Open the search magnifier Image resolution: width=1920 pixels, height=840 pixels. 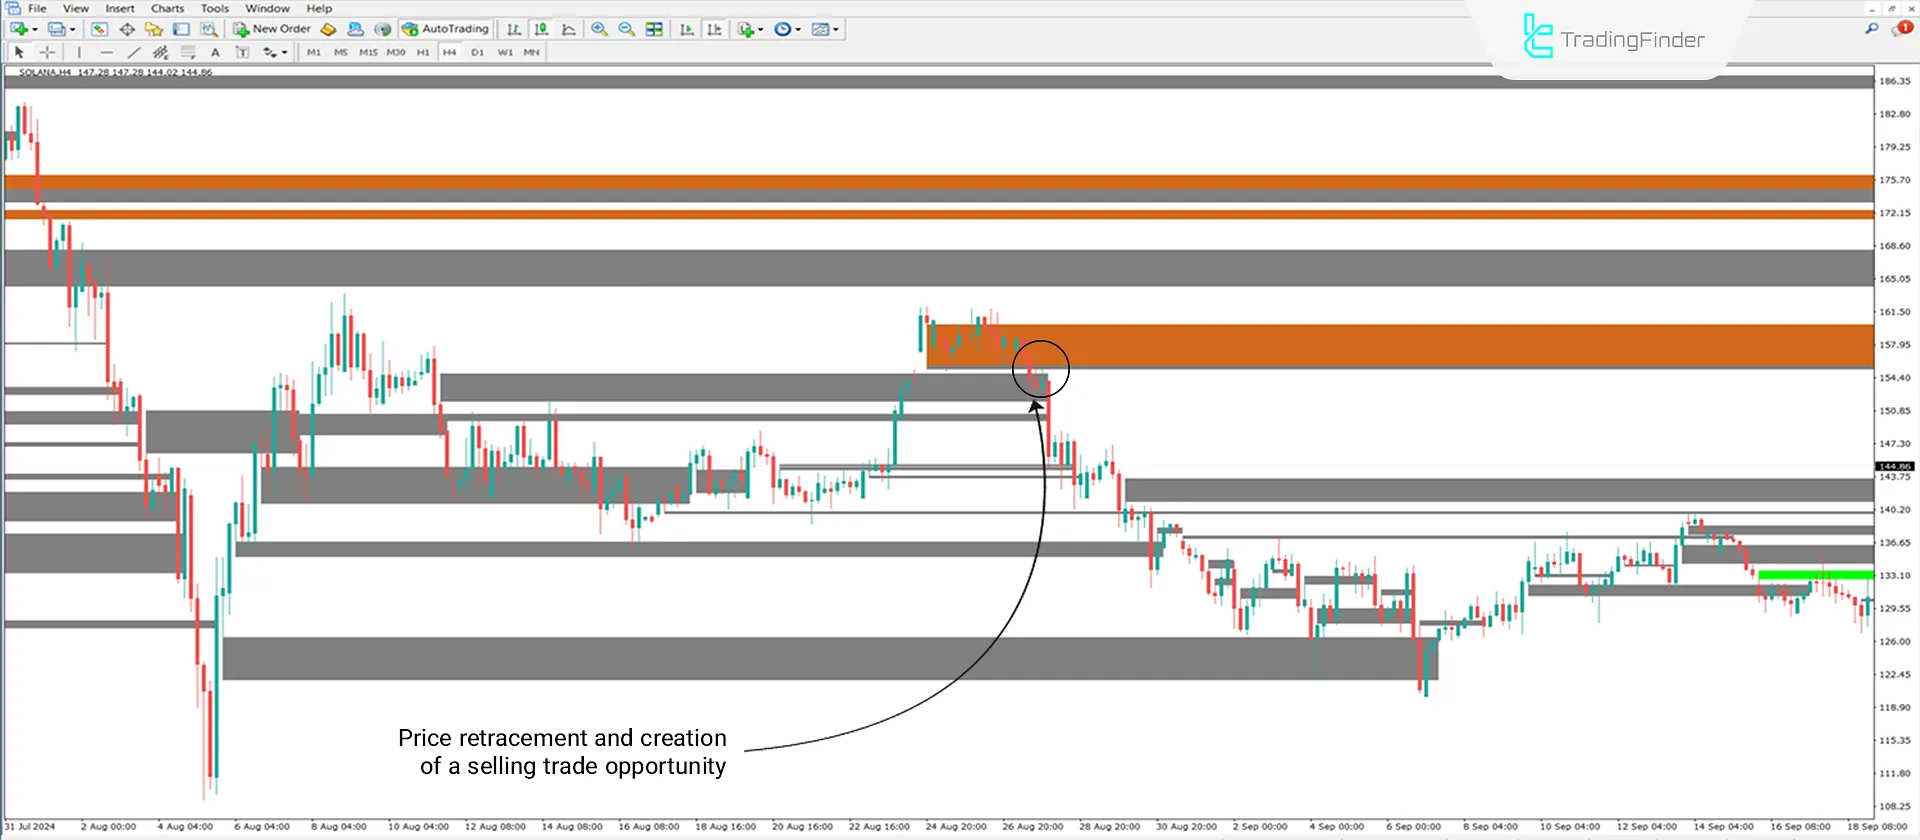click(x=1871, y=29)
